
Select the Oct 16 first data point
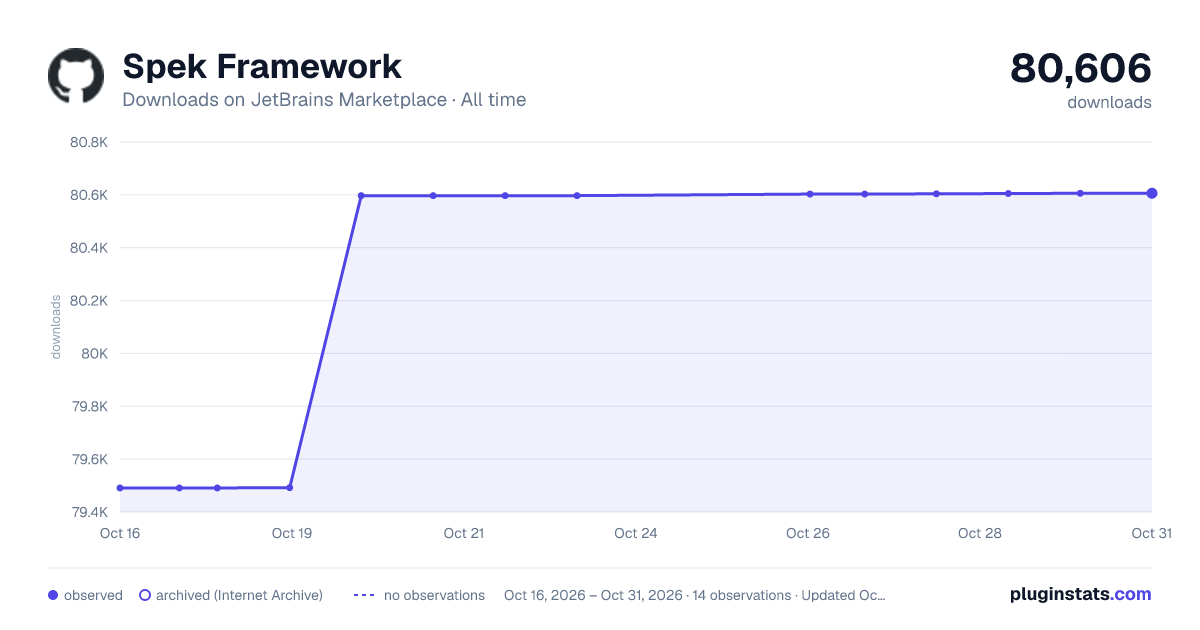(x=120, y=488)
